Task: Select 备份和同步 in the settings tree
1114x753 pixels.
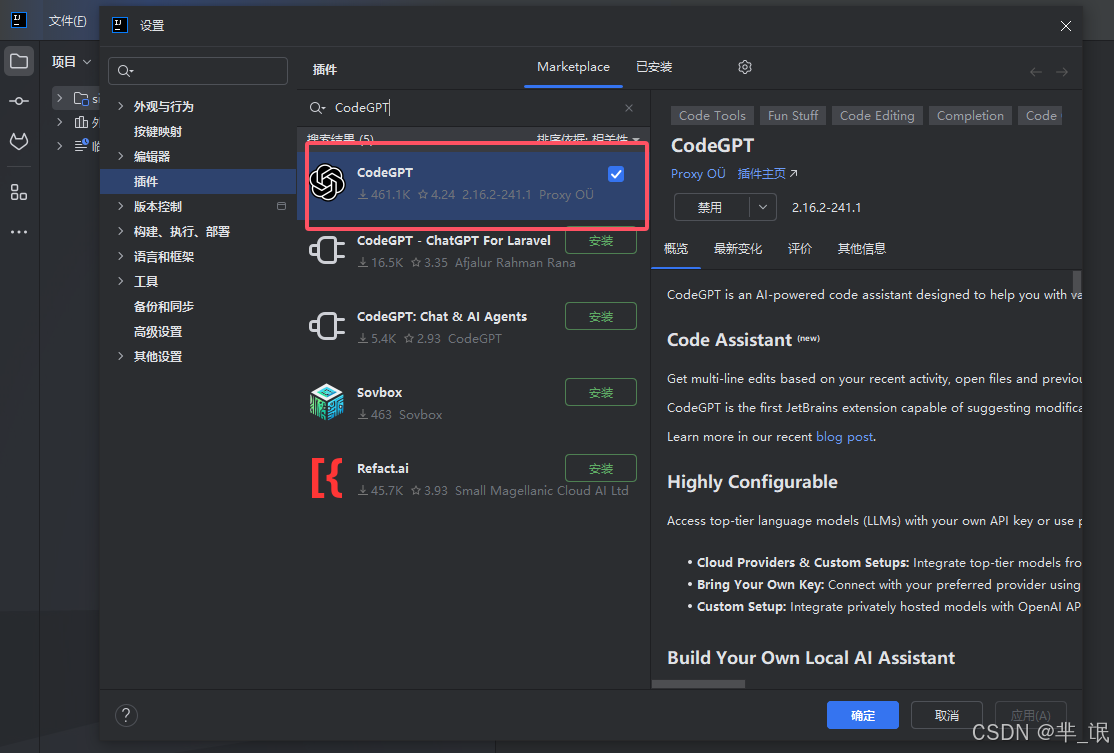Action: pyautogui.click(x=163, y=307)
